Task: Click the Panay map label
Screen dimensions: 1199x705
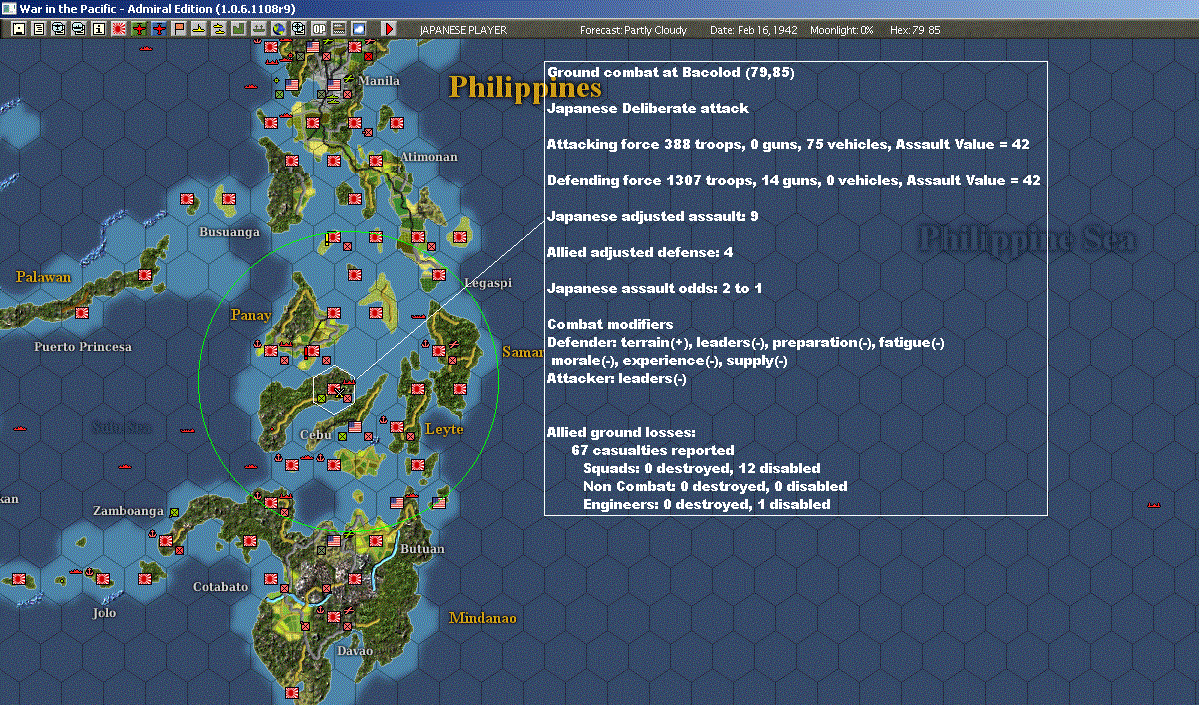Action: click(x=251, y=315)
